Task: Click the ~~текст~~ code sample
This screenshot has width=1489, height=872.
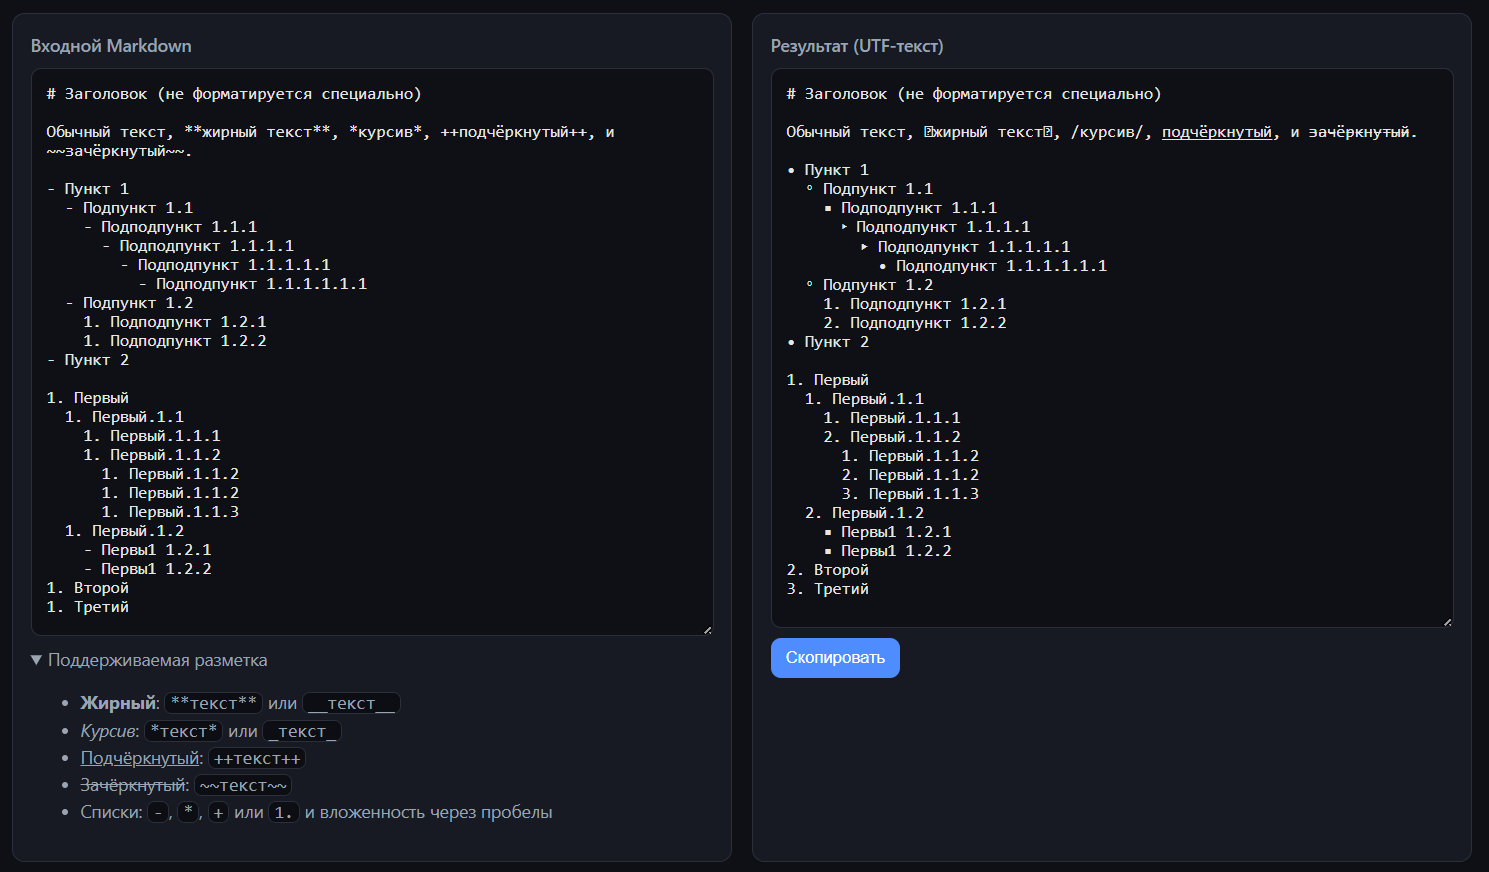Action: tap(243, 785)
